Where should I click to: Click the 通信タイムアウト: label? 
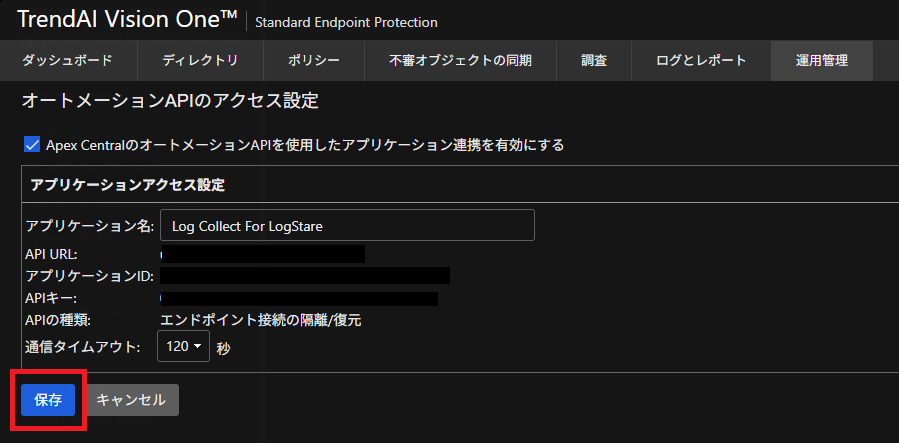(83, 347)
